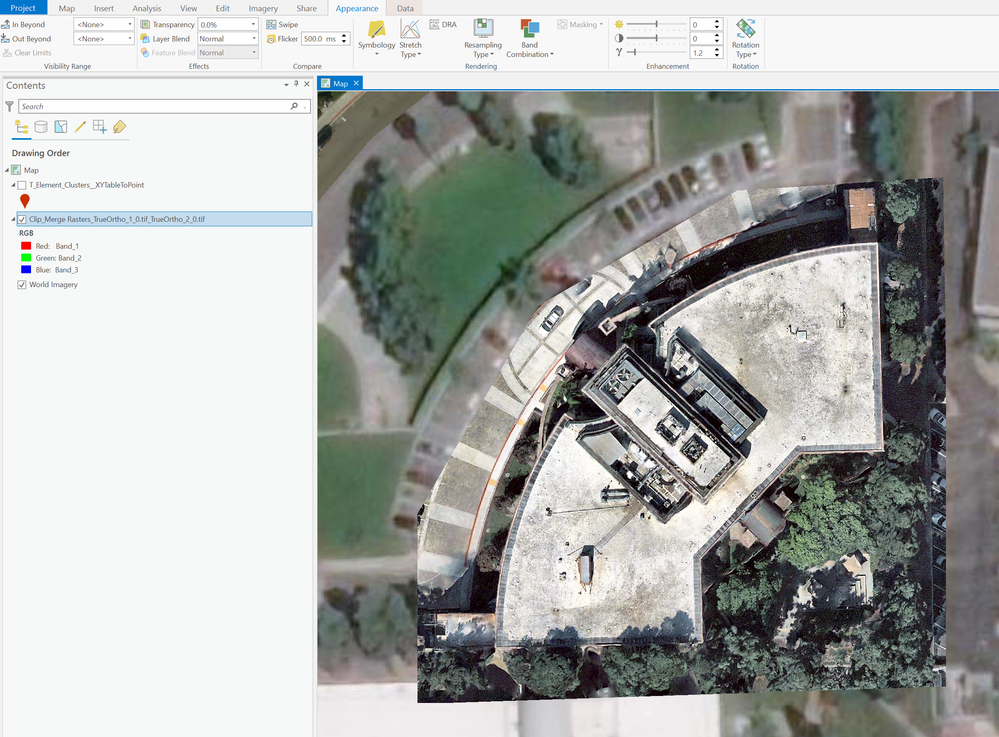Open the In Beyond visibility range dropdown
Image resolution: width=999 pixels, height=737 pixels.
tap(127, 23)
